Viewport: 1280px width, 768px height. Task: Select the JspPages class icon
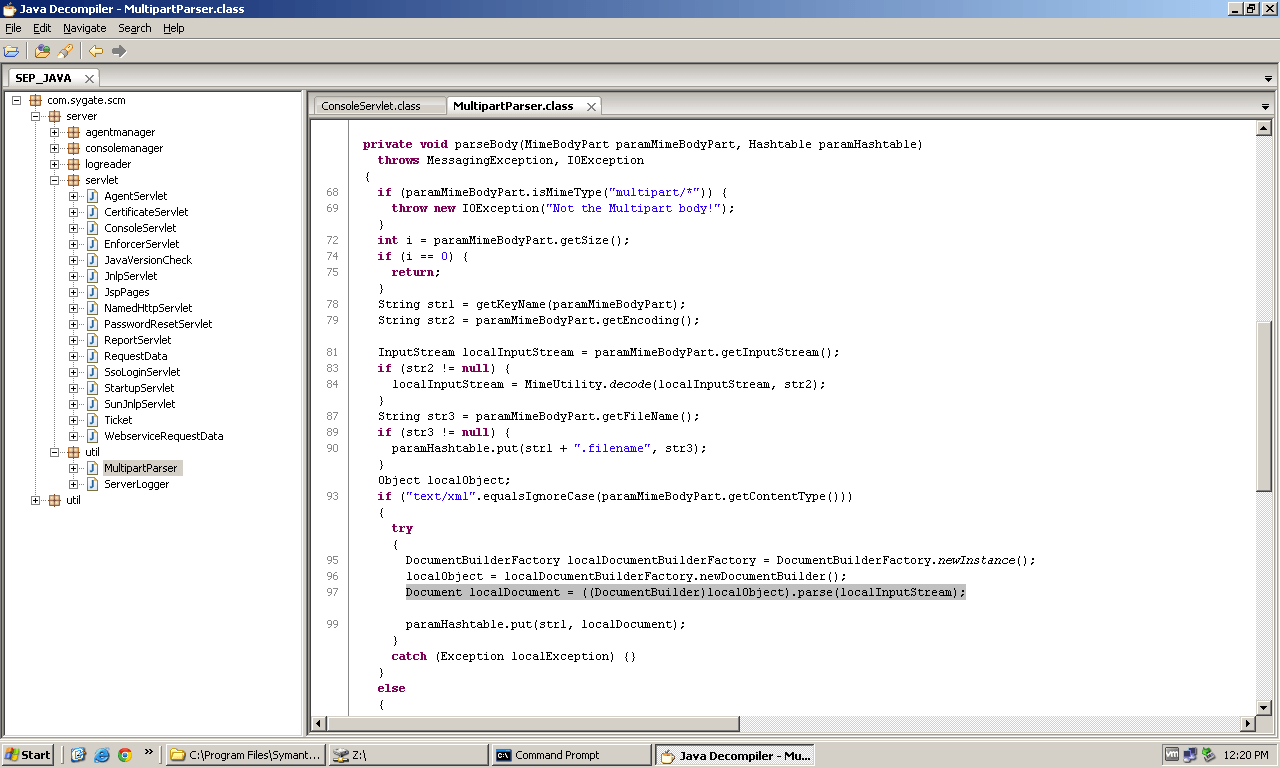[x=92, y=292]
